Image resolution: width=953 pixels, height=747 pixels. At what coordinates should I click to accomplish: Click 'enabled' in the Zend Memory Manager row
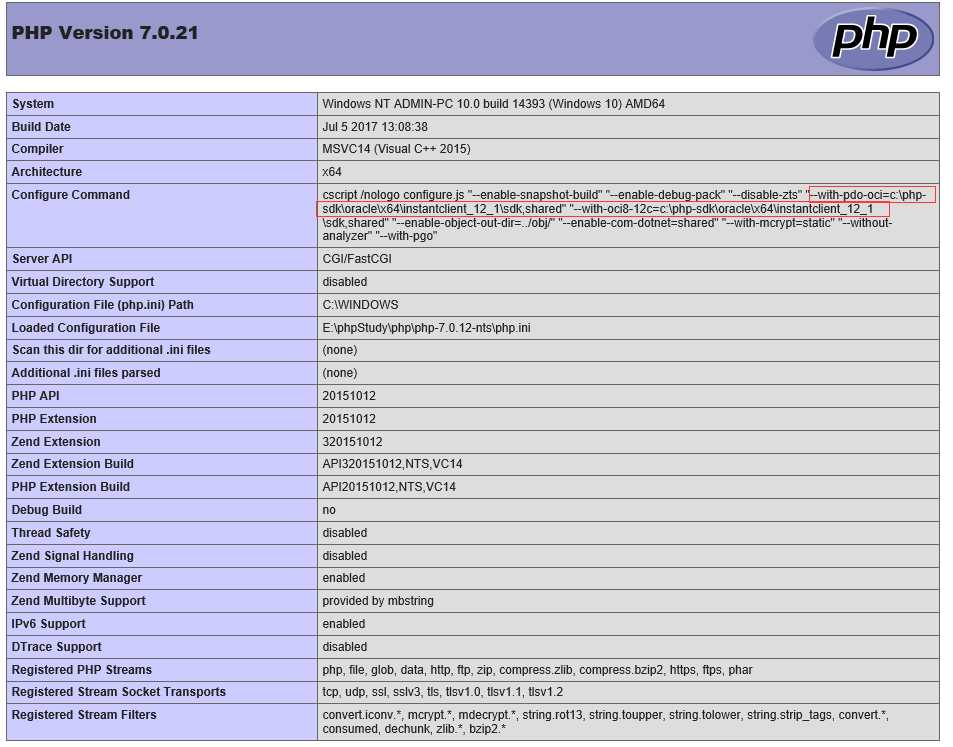point(343,578)
